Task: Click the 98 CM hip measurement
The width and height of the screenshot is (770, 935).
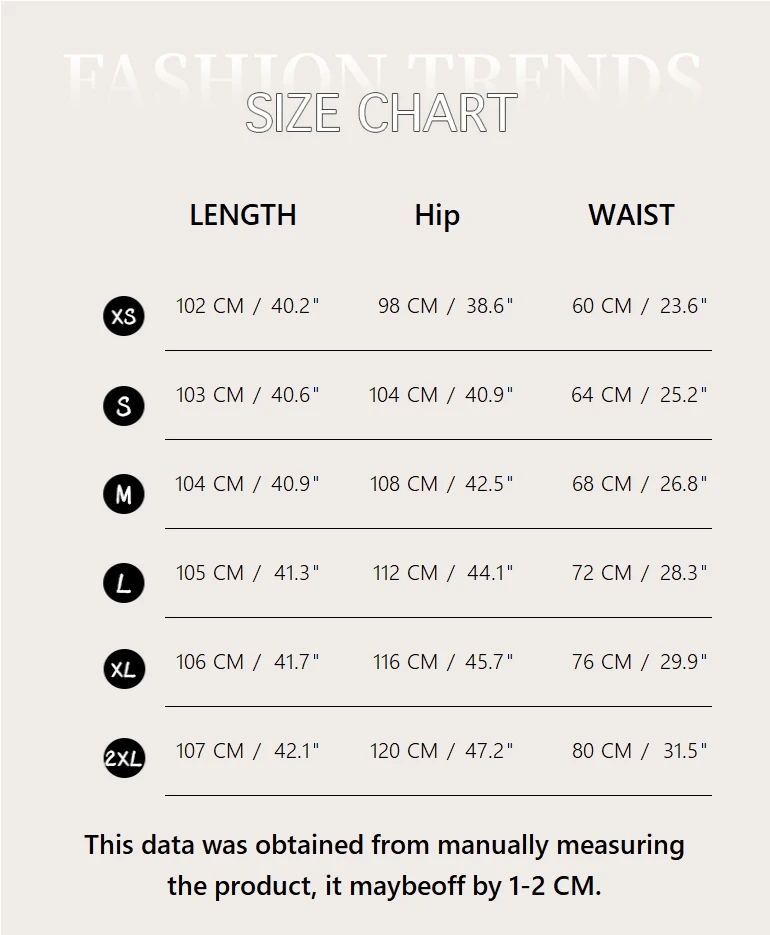Action: click(408, 306)
